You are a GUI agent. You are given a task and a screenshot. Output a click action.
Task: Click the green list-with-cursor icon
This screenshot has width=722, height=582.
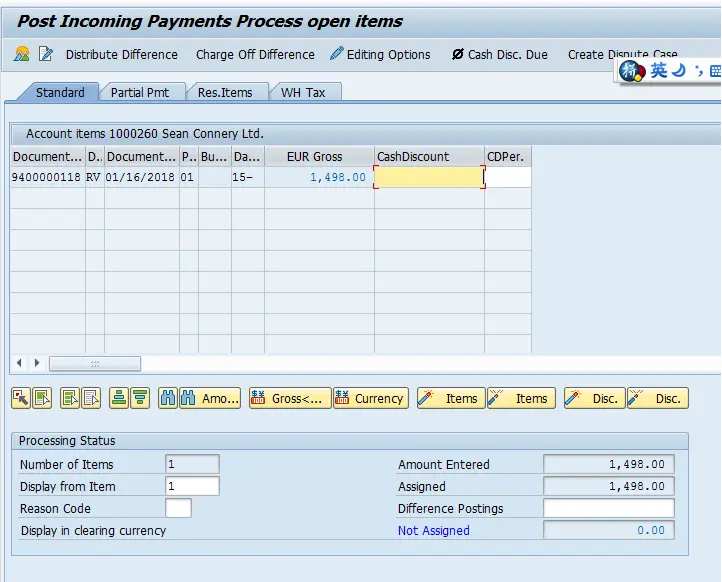pyautogui.click(x=70, y=398)
